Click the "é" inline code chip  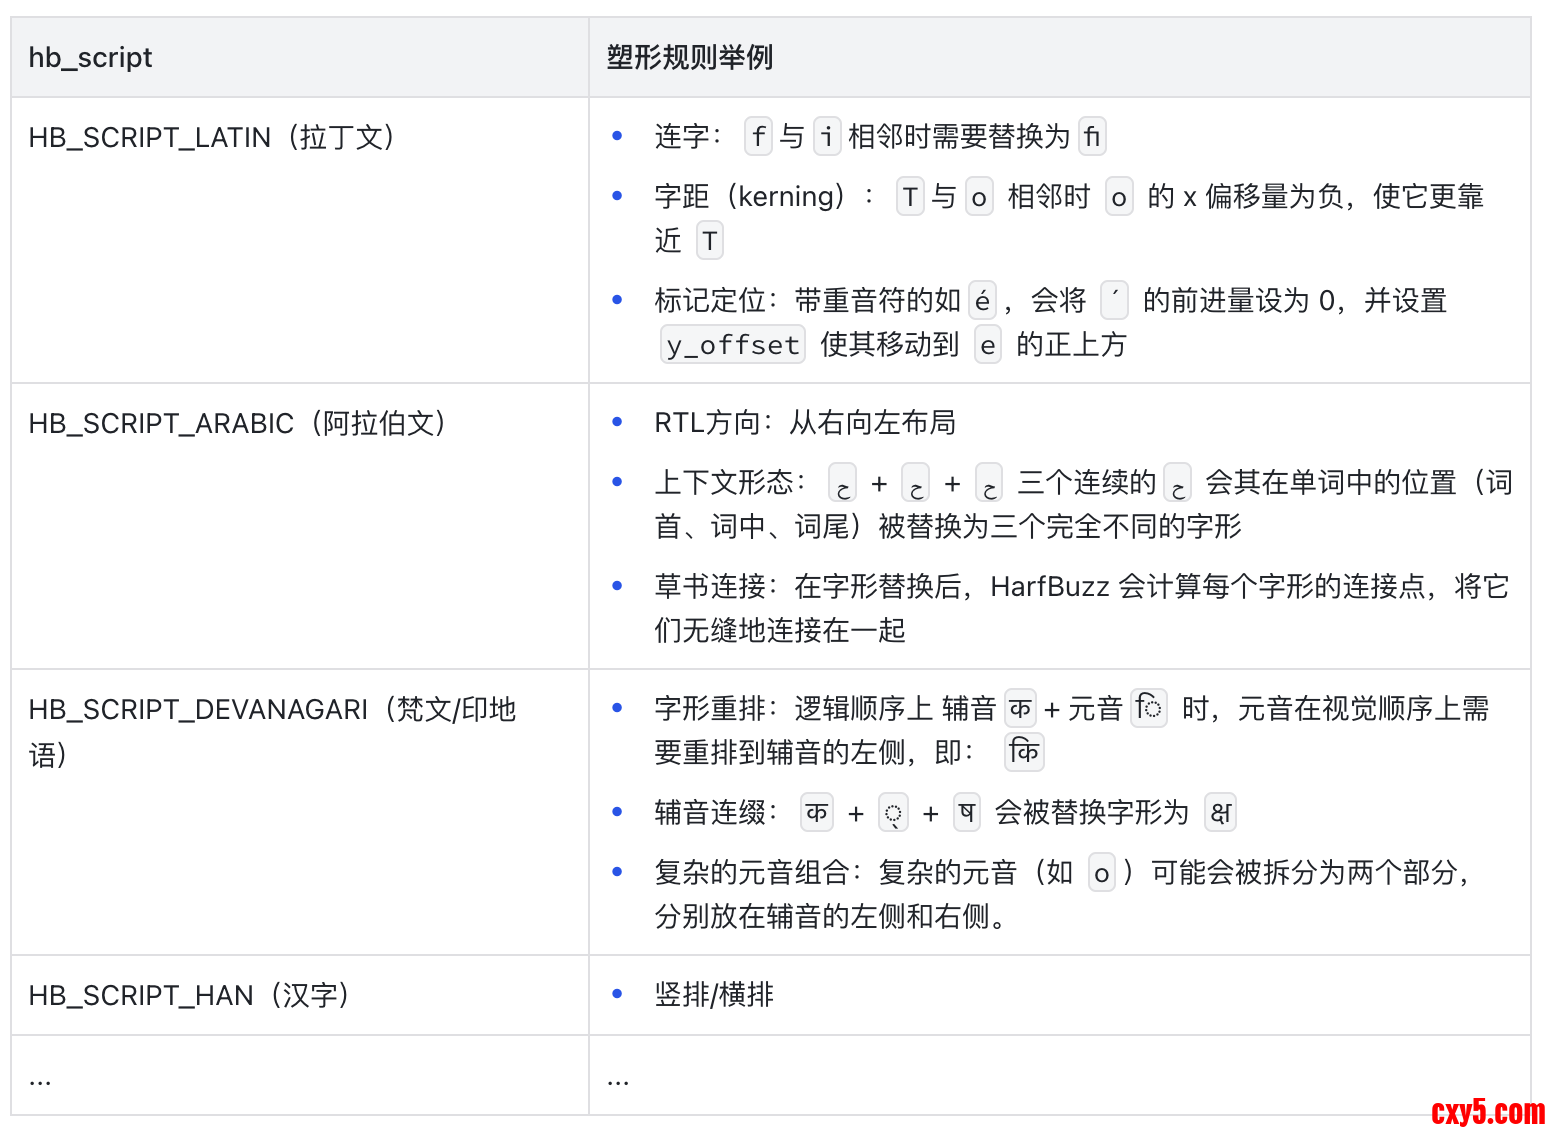pyautogui.click(x=983, y=300)
